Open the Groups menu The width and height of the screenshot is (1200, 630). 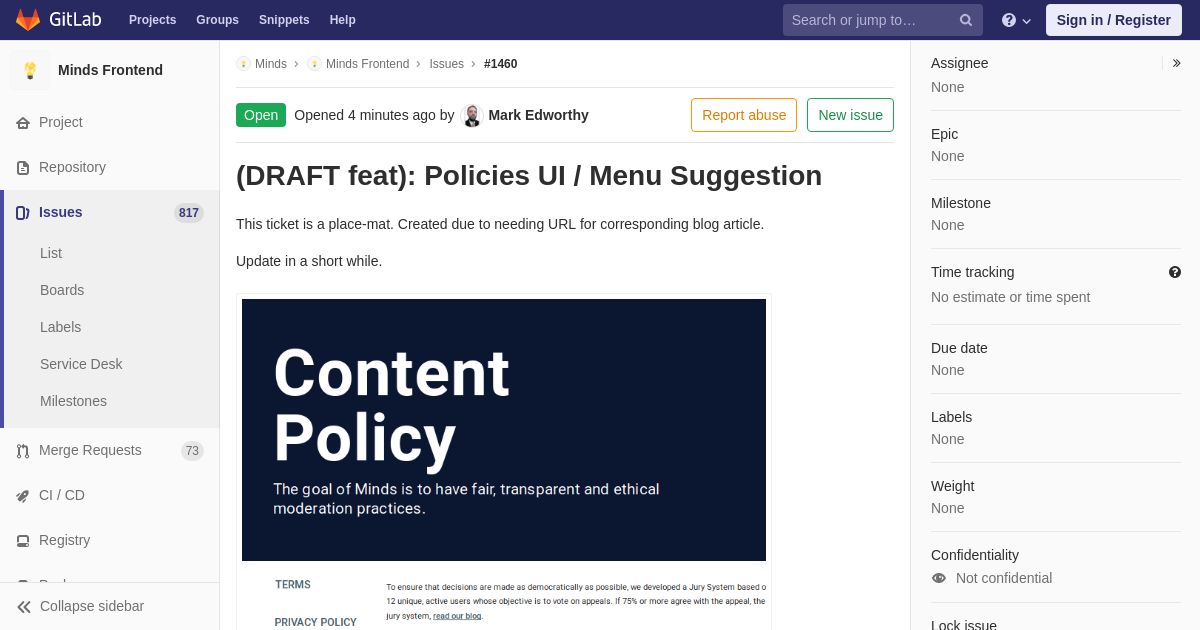(x=217, y=20)
